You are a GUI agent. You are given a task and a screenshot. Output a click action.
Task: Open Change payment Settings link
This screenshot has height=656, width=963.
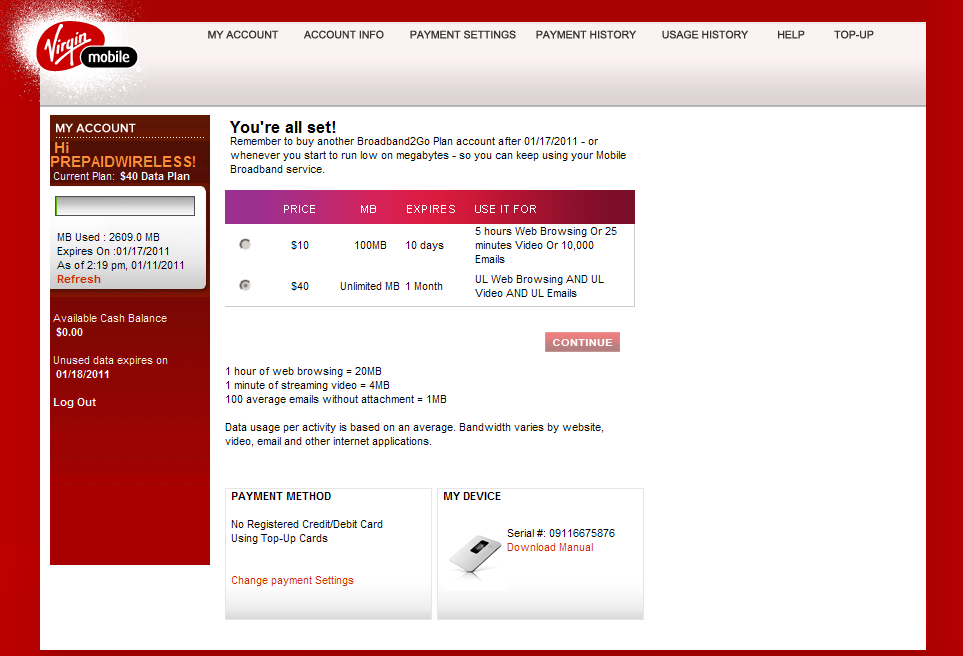pos(292,580)
